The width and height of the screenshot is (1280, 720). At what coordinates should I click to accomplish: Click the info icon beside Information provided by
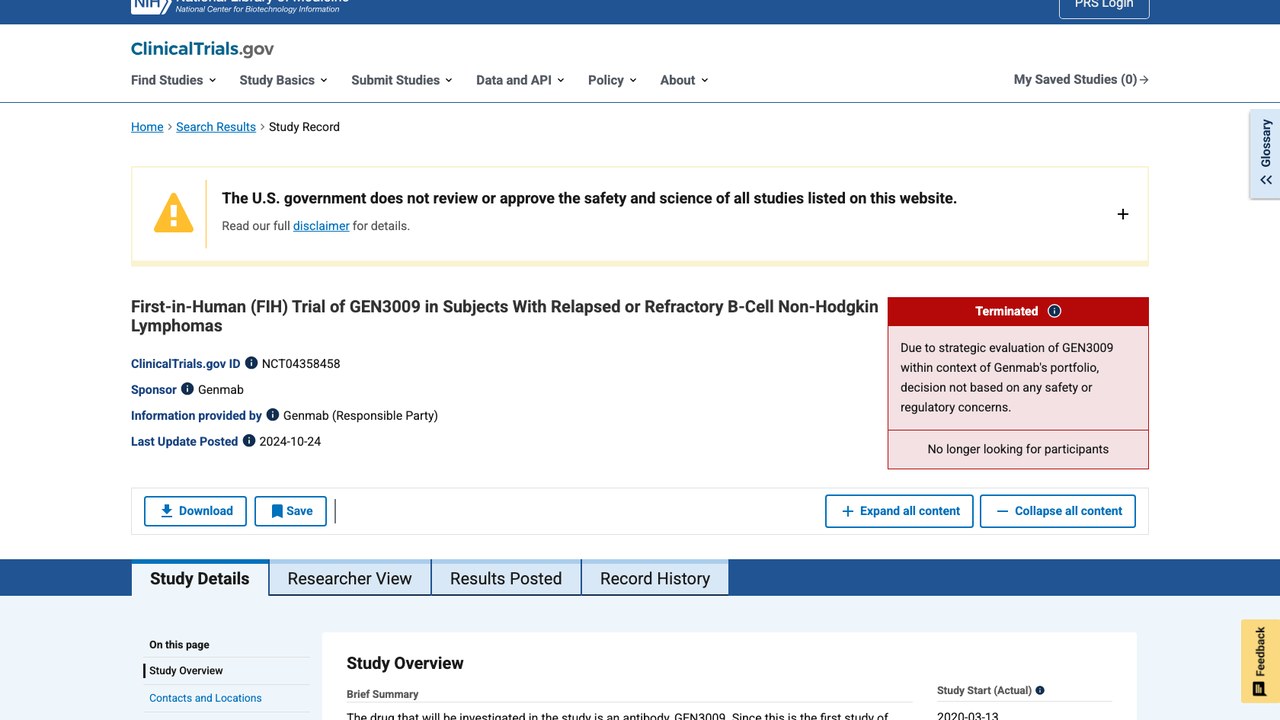[272, 415]
